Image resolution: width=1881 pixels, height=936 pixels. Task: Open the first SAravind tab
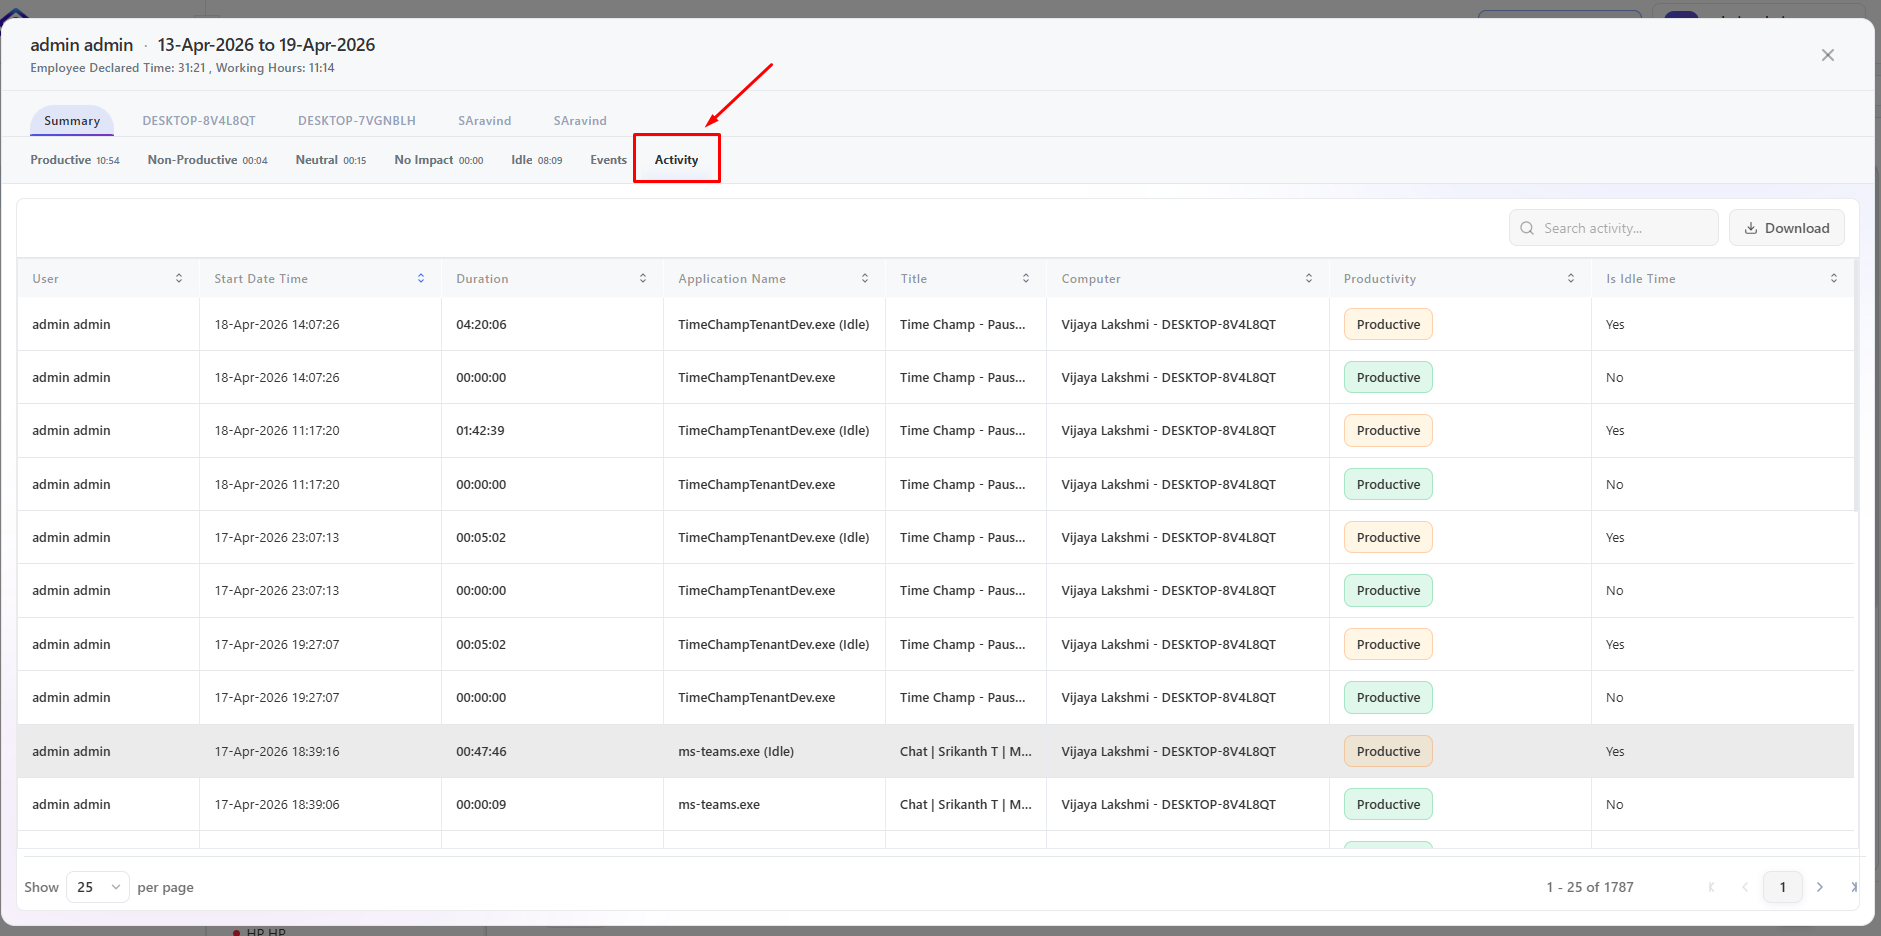pyautogui.click(x=485, y=121)
